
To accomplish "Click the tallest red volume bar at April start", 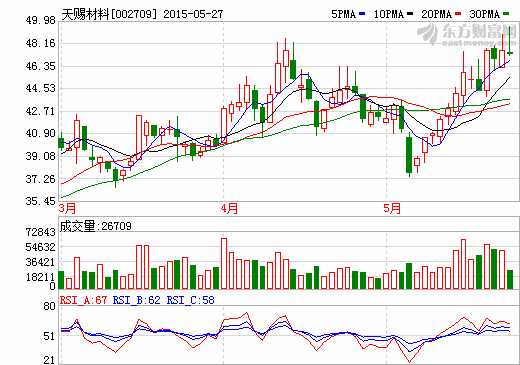I will point(224,263).
